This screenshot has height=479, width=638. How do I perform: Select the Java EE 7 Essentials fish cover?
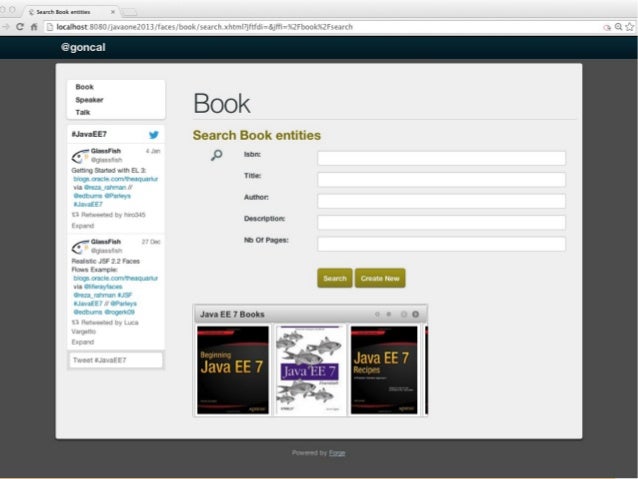[309, 370]
